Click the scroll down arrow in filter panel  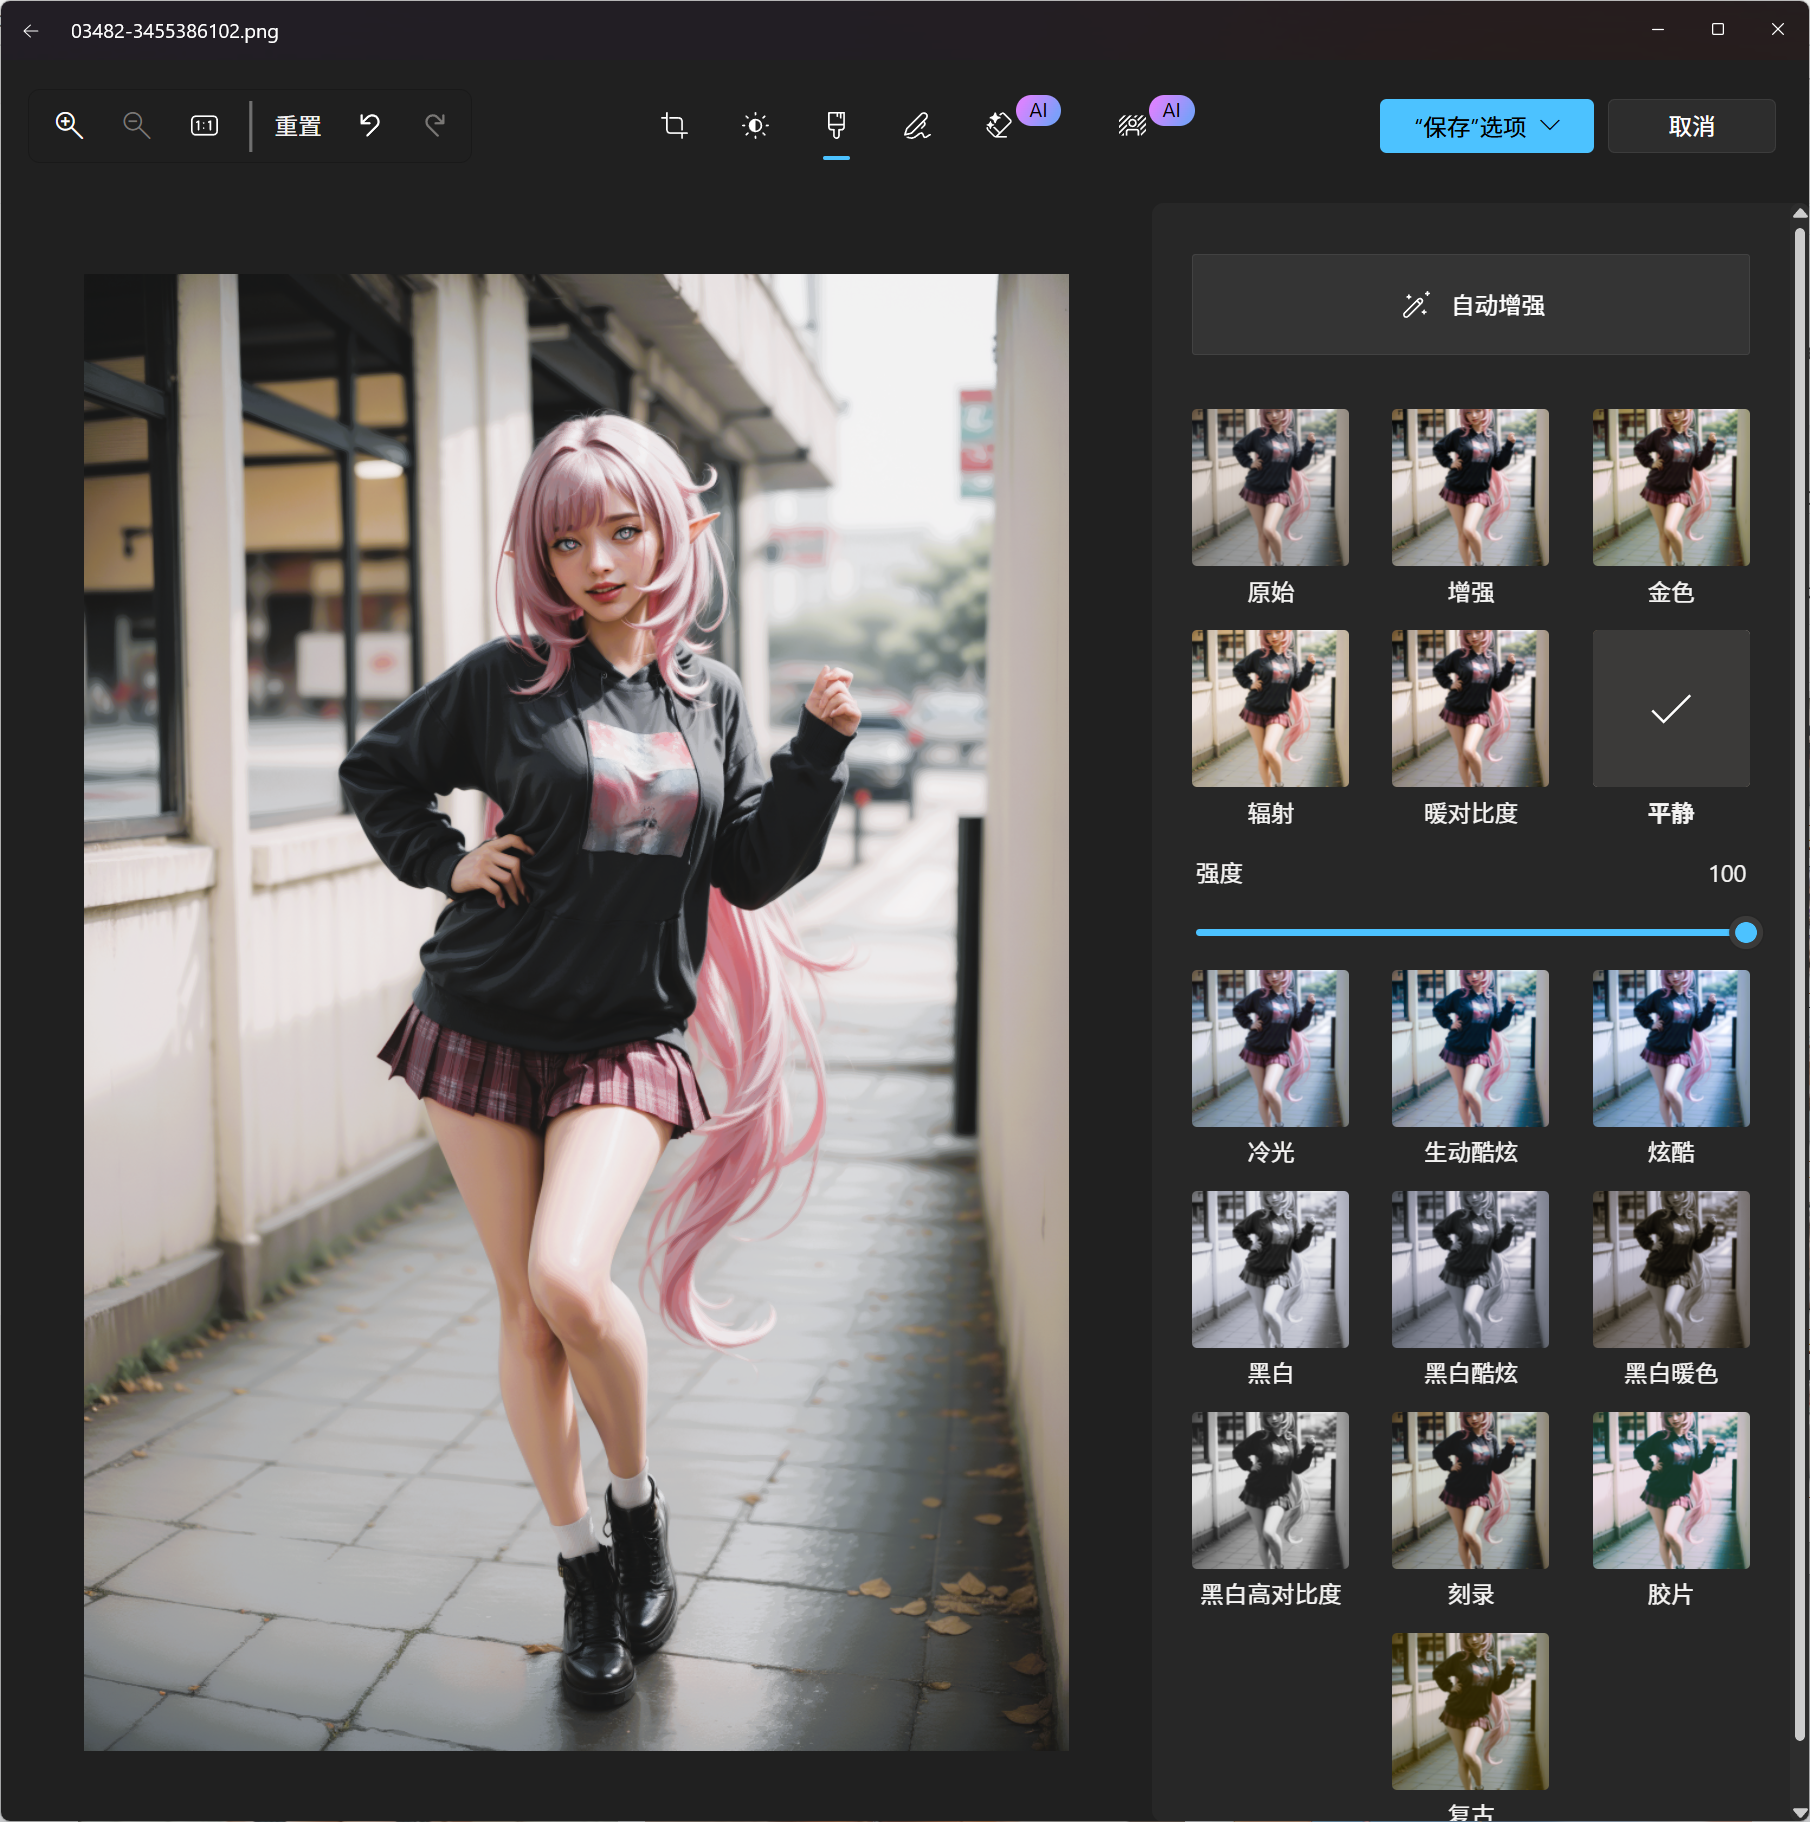(x=1800, y=1812)
